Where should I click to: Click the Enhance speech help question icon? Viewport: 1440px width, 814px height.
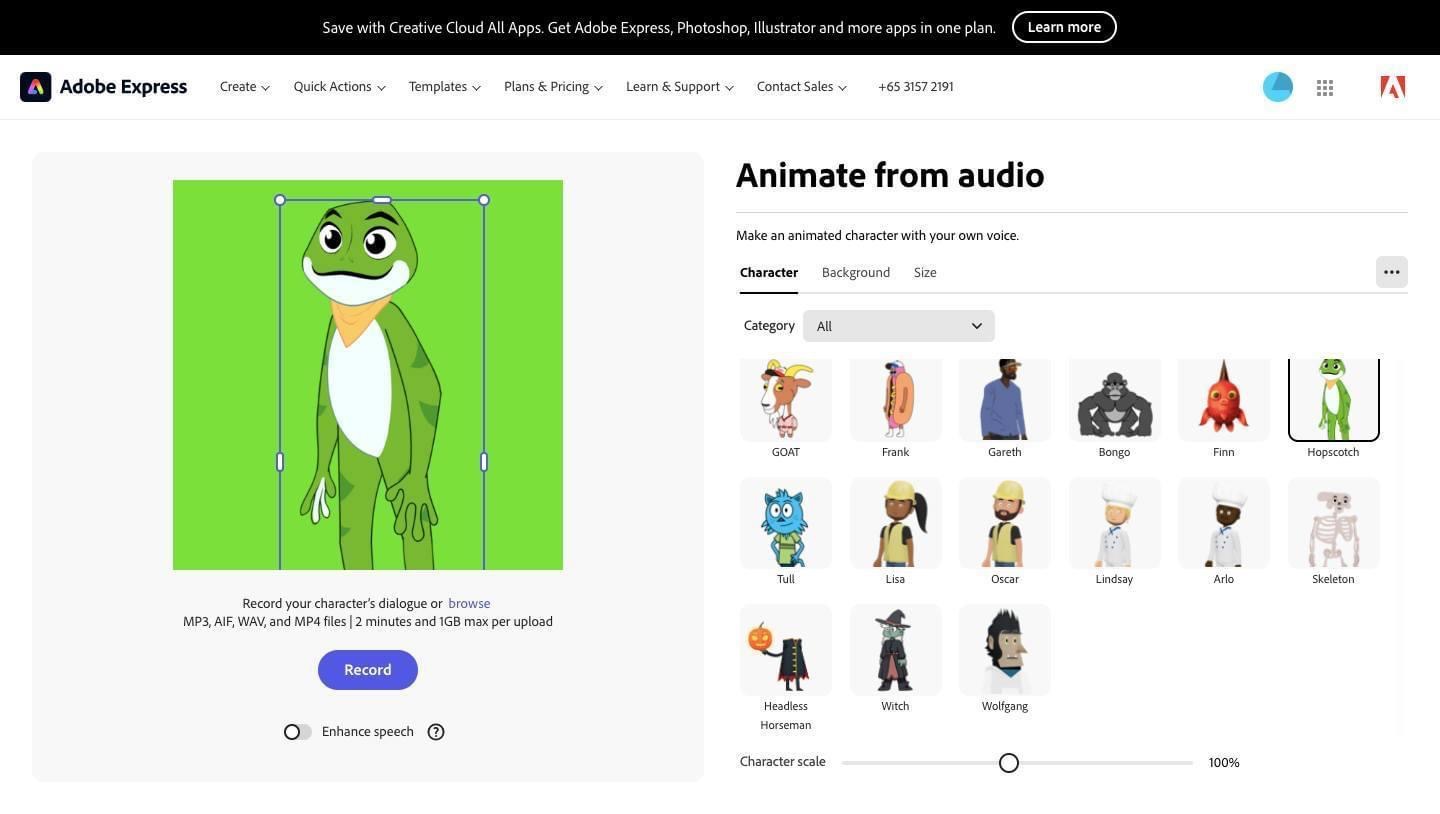436,732
